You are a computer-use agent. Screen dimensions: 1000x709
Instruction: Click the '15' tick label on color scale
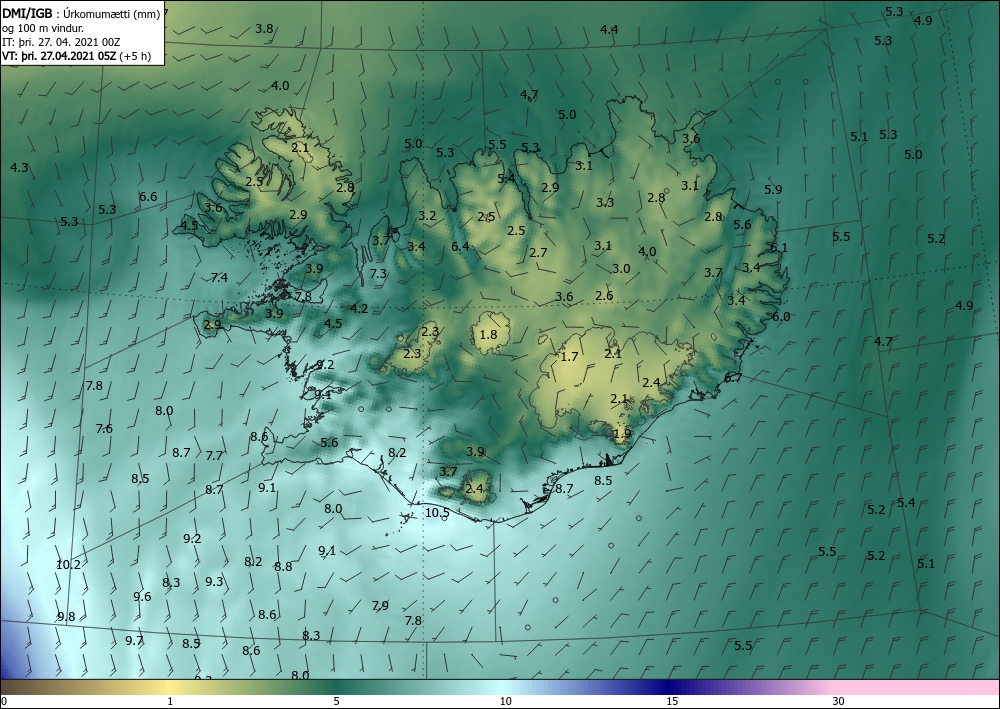coord(672,701)
